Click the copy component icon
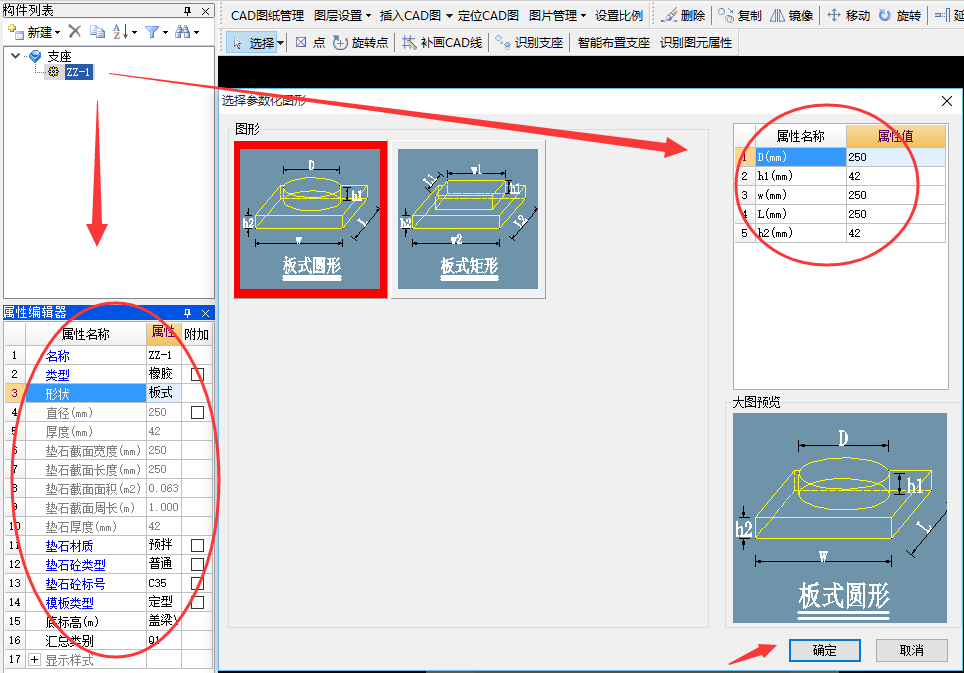The image size is (964, 673). (x=97, y=32)
